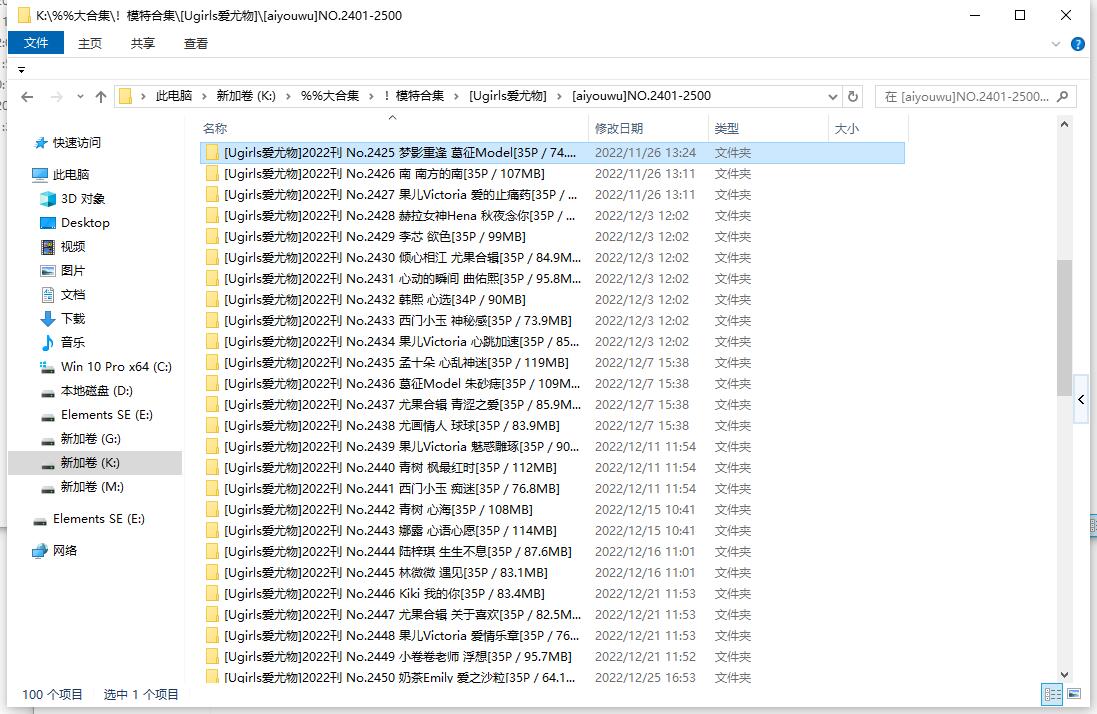
Task: Click folder icon of No.2438 尤画情人 球球
Action: pyautogui.click(x=213, y=425)
